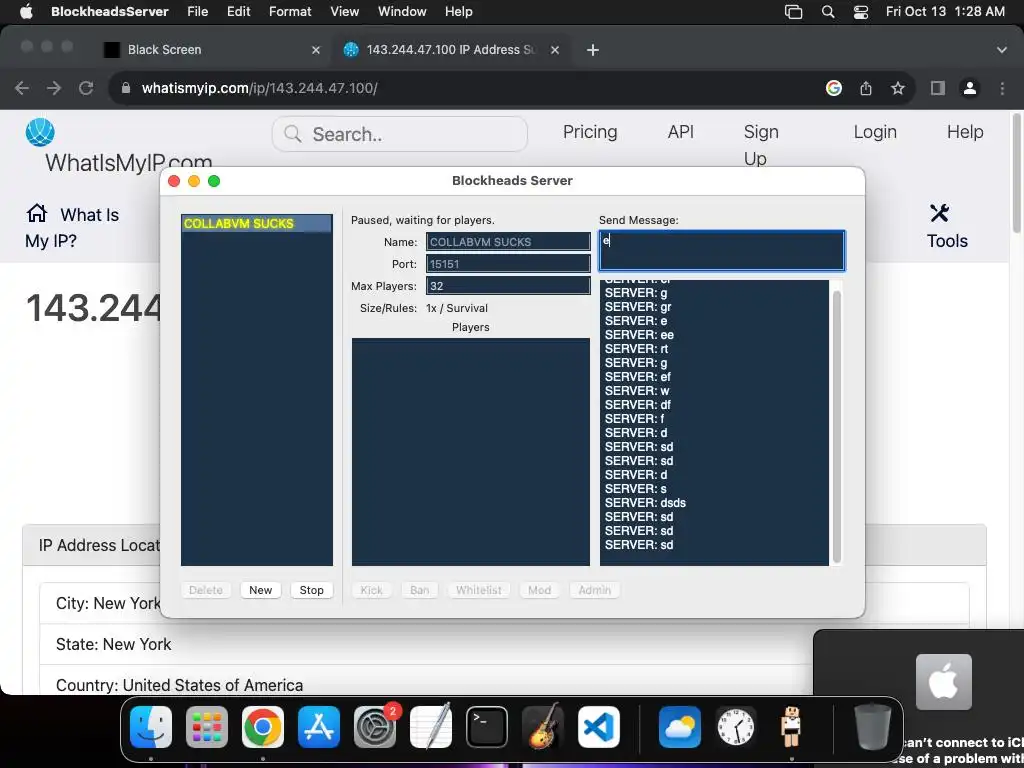
Task: Close the Black Screen tab
Action: pos(315,50)
